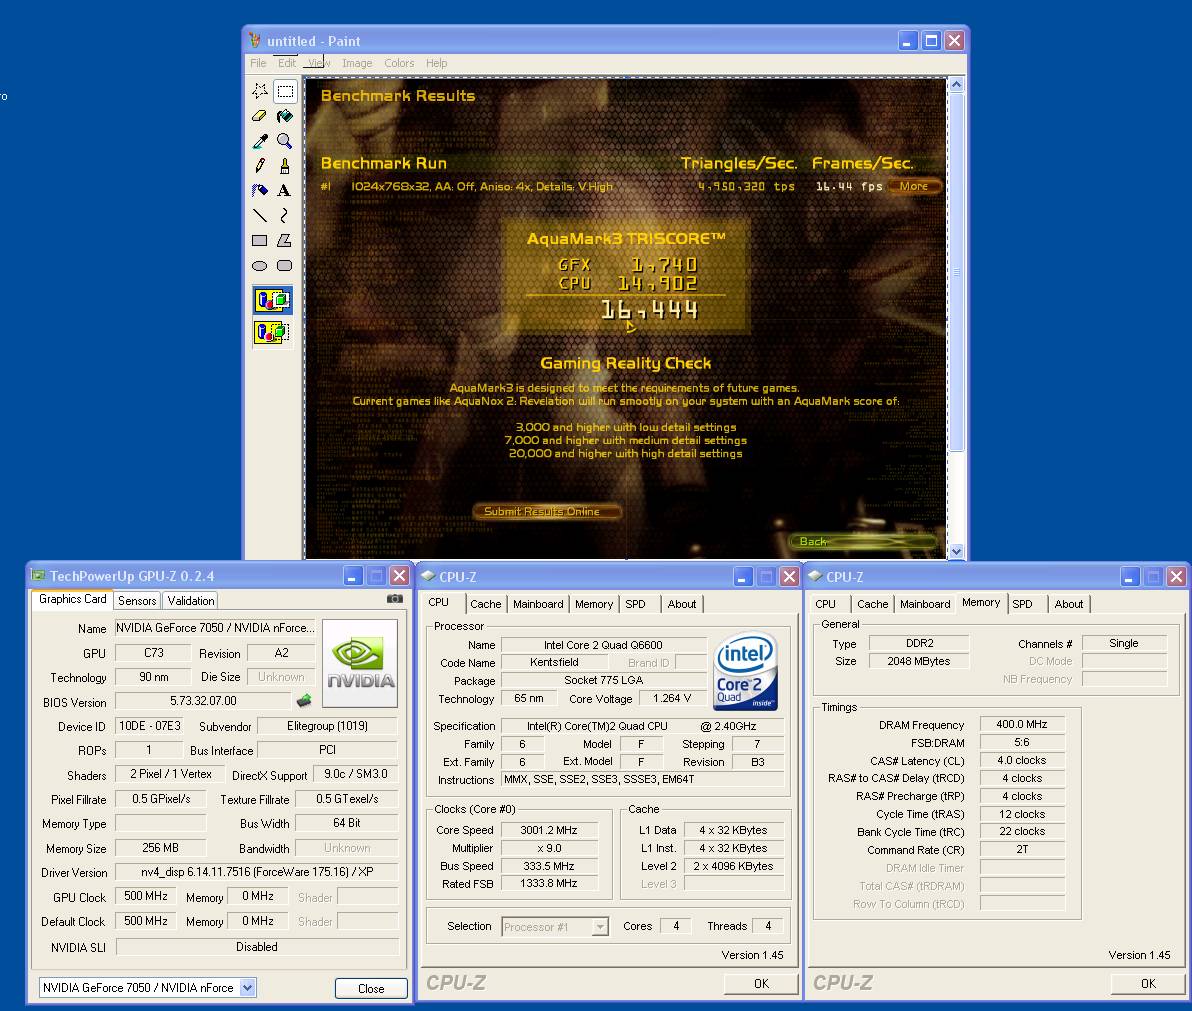Image resolution: width=1192 pixels, height=1011 pixels.
Task: Click the GPU Name field in GPU-Z
Action: coord(214,628)
